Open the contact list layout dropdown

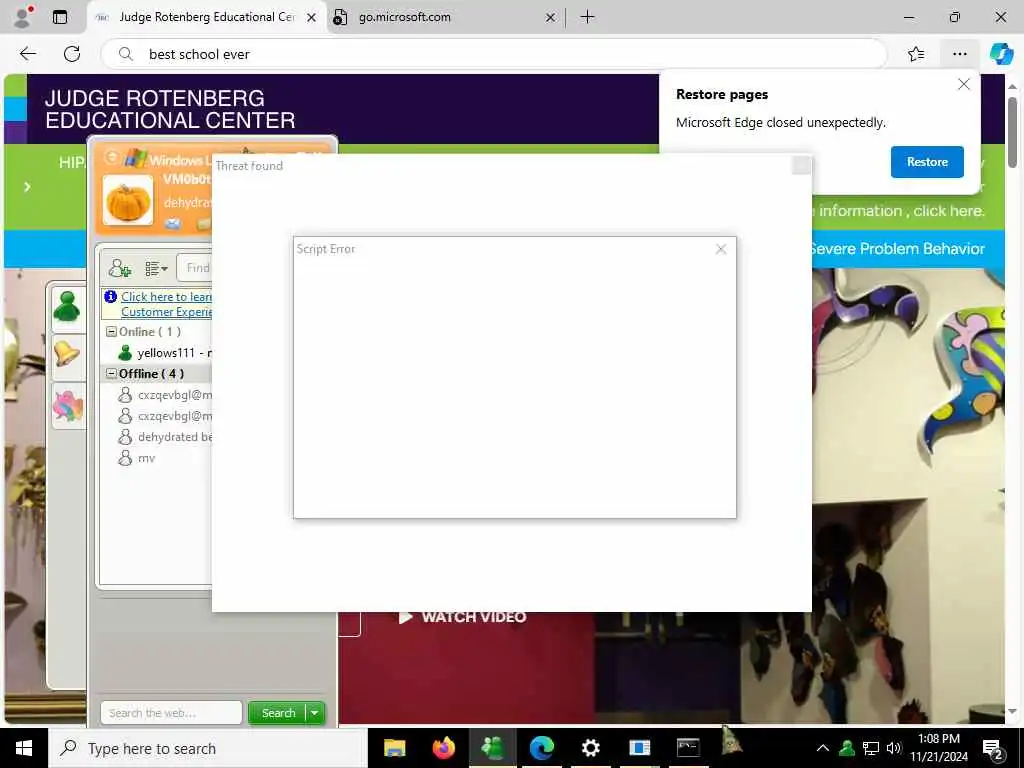point(156,268)
